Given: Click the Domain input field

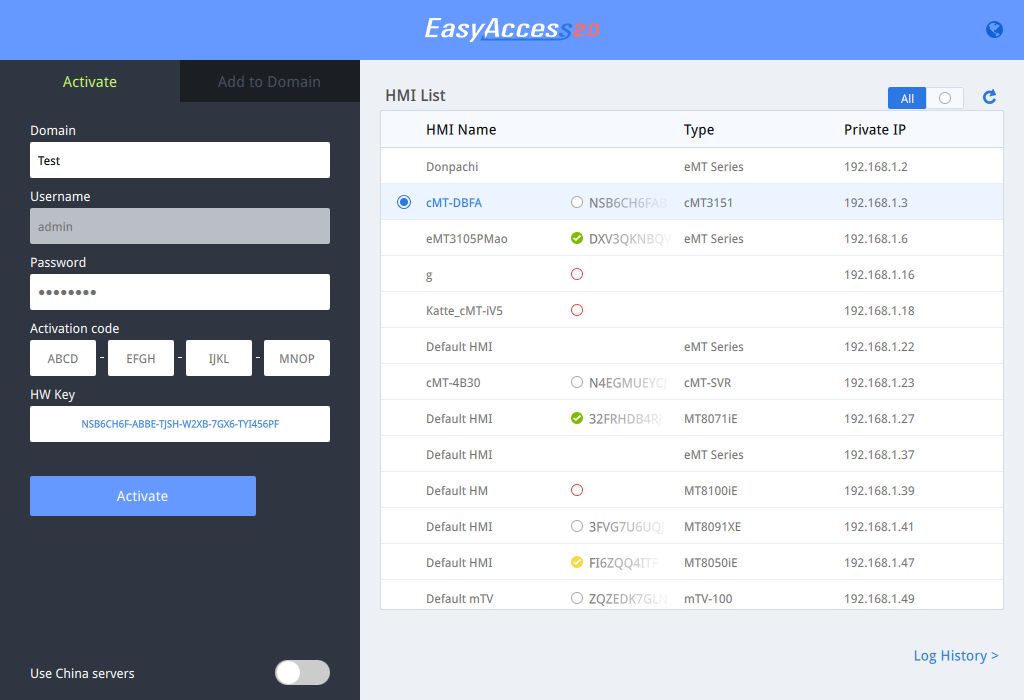Looking at the screenshot, I should 180,160.
